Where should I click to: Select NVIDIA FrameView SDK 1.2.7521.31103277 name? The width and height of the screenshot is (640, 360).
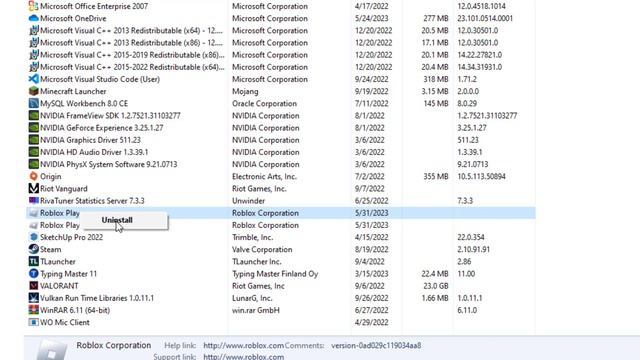point(110,116)
